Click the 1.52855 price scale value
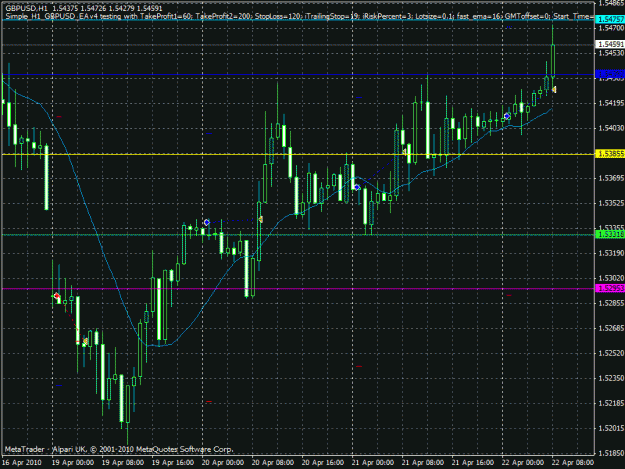The height and width of the screenshot is (469, 625). tap(611, 303)
